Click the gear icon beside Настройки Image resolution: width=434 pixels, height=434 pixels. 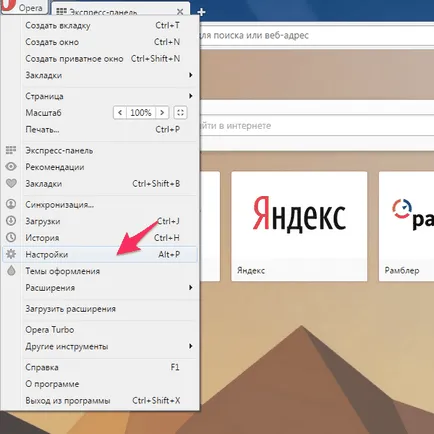click(x=11, y=254)
